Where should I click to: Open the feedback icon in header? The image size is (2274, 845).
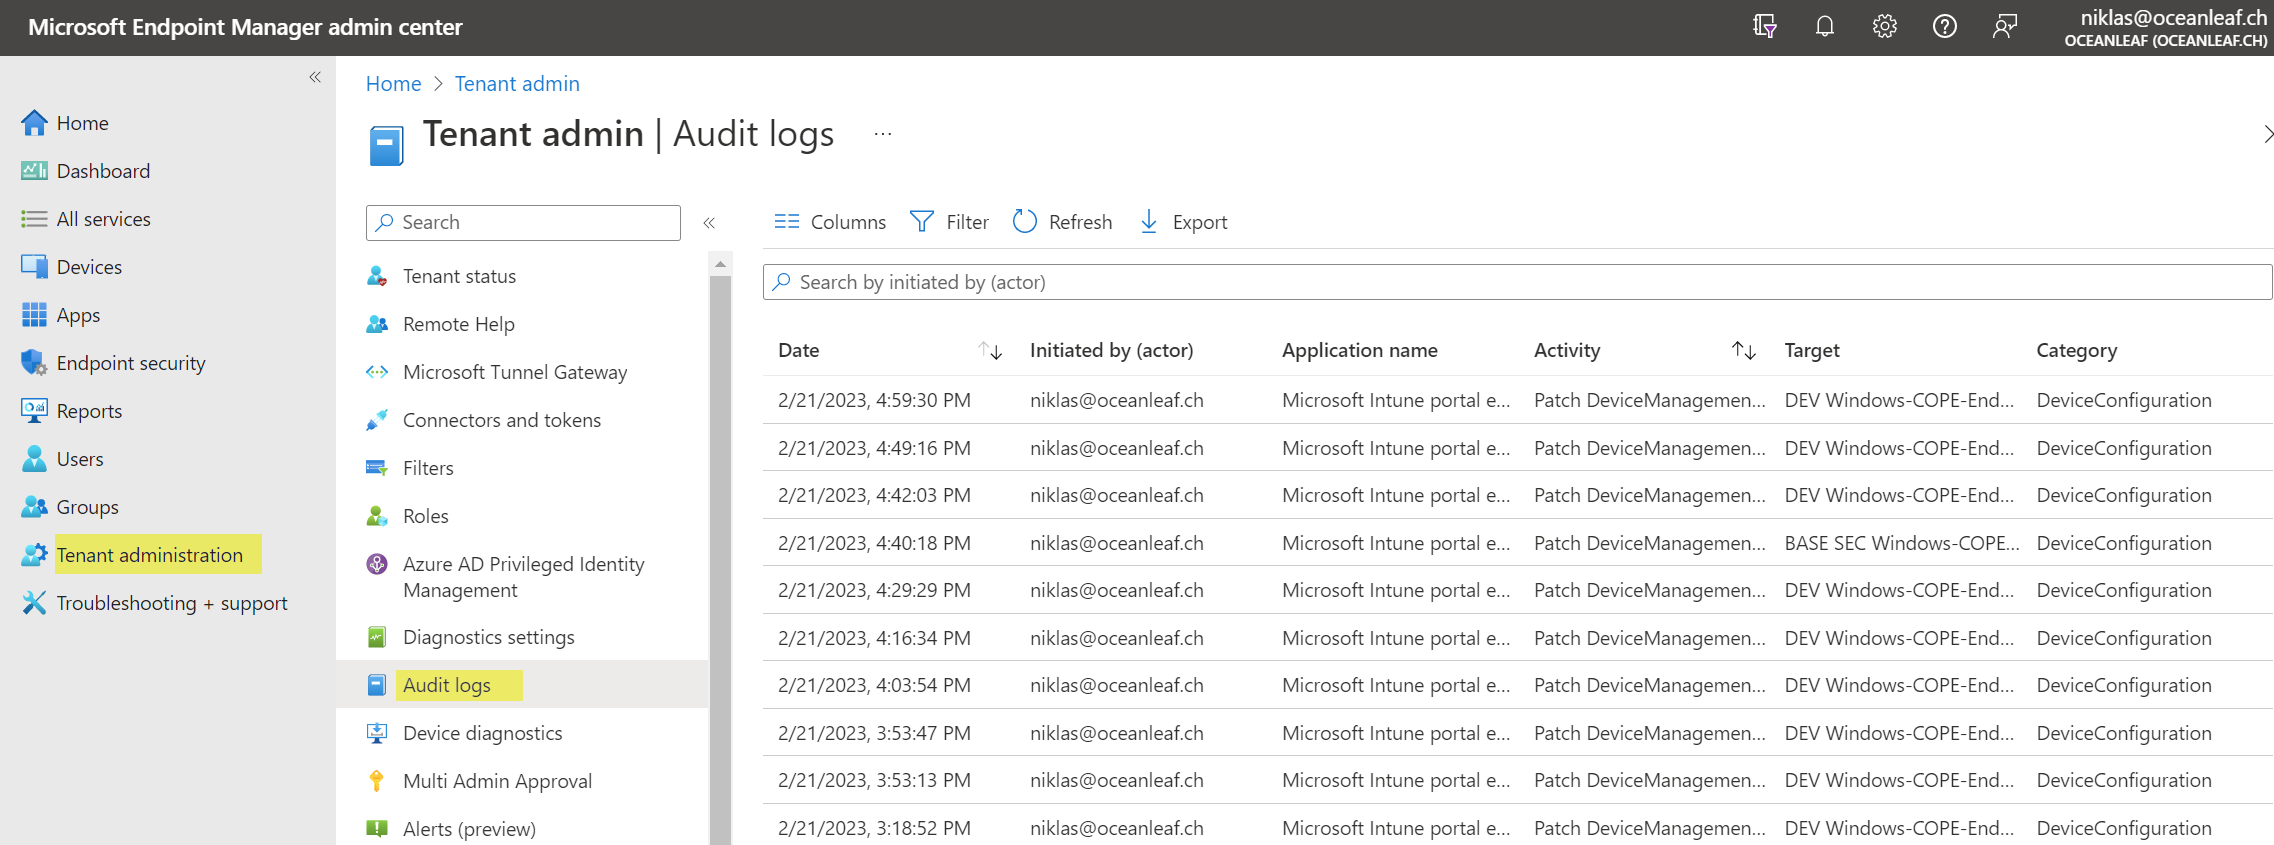pos(2004,26)
